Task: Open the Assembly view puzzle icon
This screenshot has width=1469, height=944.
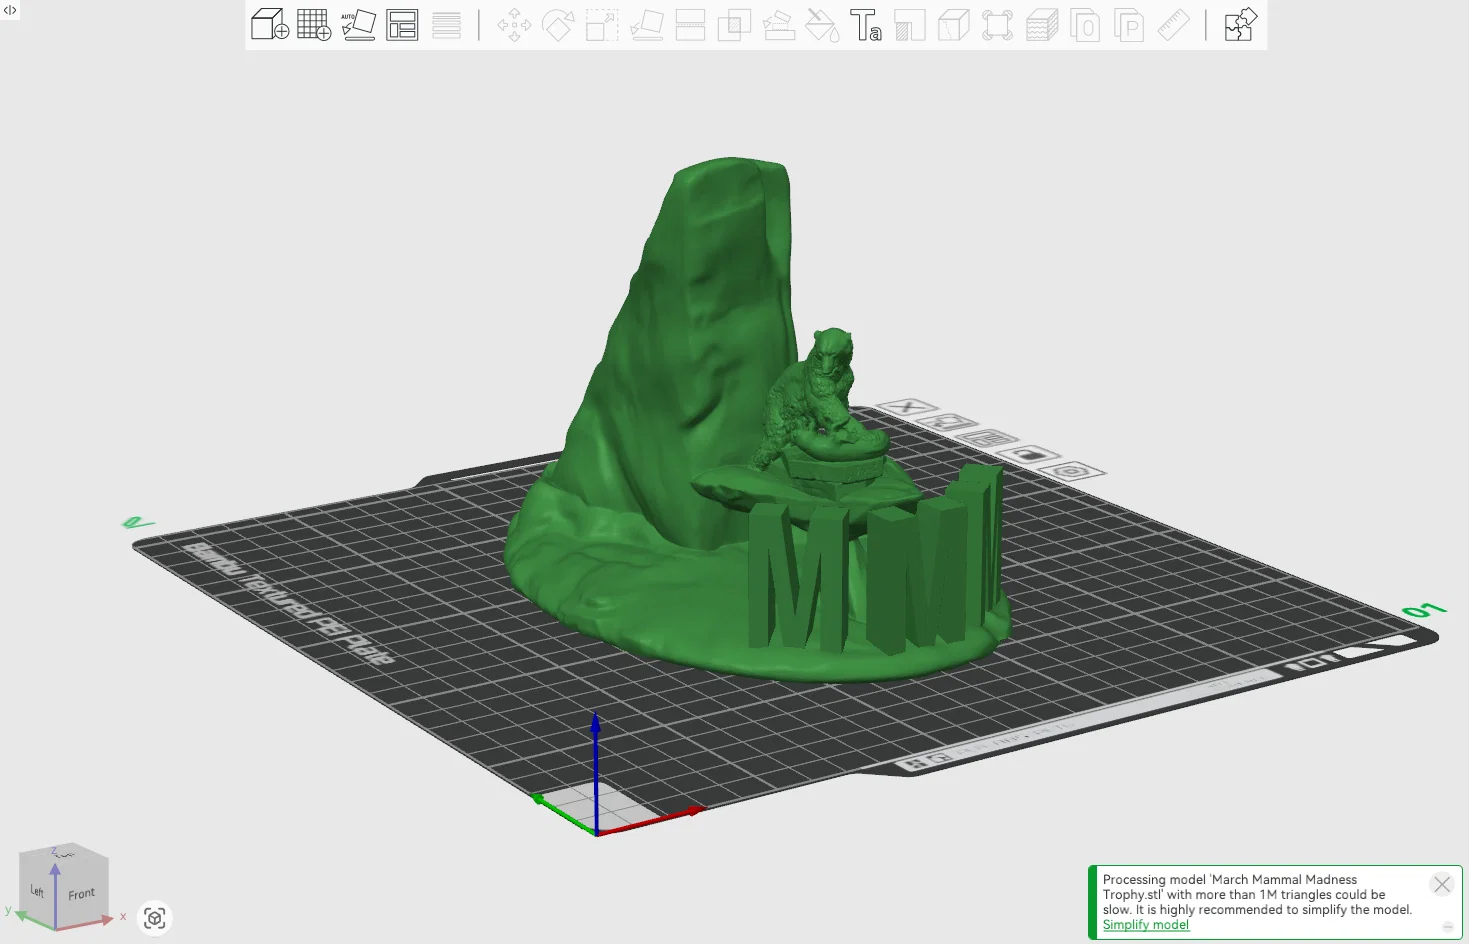Action: pos(1240,24)
